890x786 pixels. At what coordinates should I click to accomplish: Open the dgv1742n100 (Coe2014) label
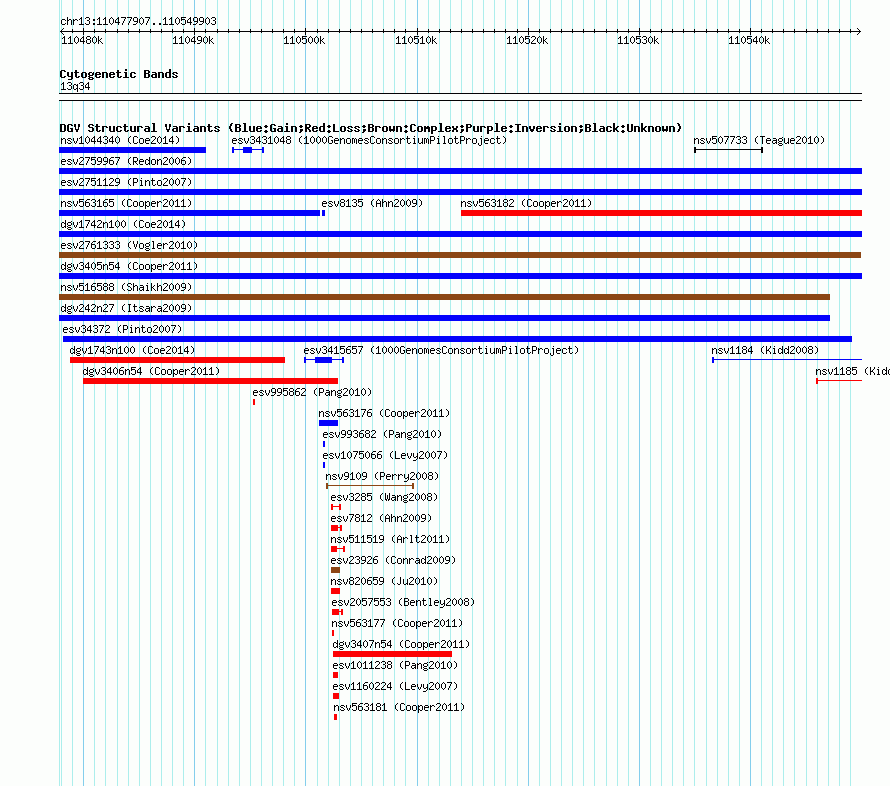[123, 224]
